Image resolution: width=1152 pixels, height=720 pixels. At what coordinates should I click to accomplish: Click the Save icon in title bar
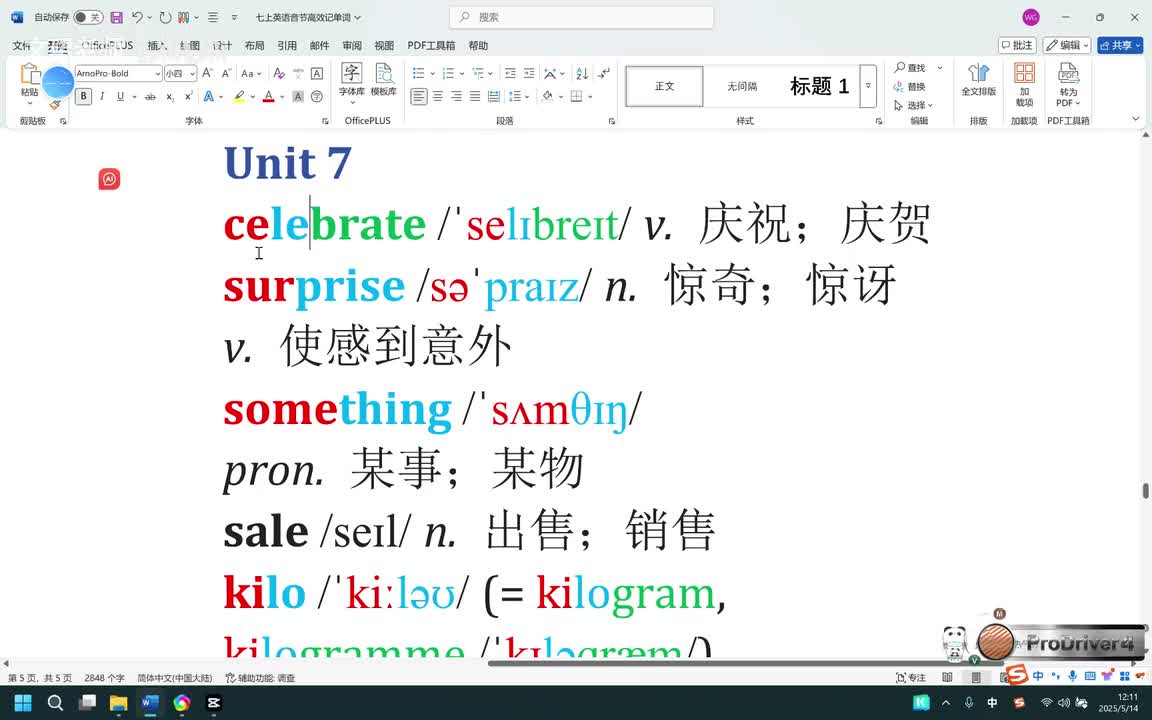(116, 17)
